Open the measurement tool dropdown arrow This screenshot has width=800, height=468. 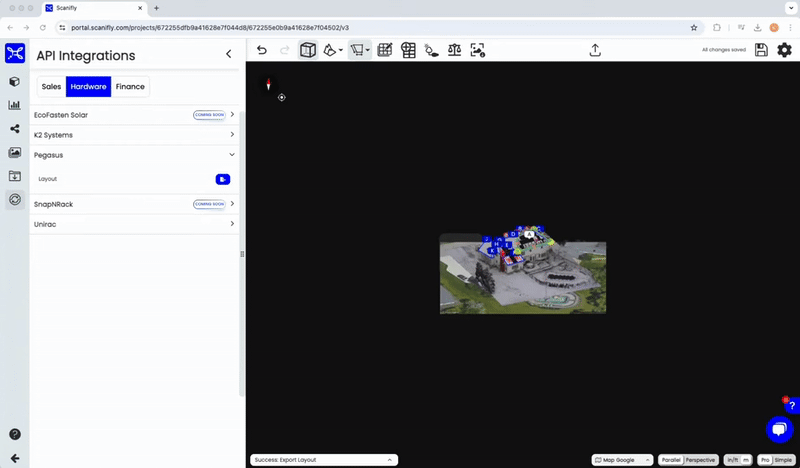[x=368, y=51]
